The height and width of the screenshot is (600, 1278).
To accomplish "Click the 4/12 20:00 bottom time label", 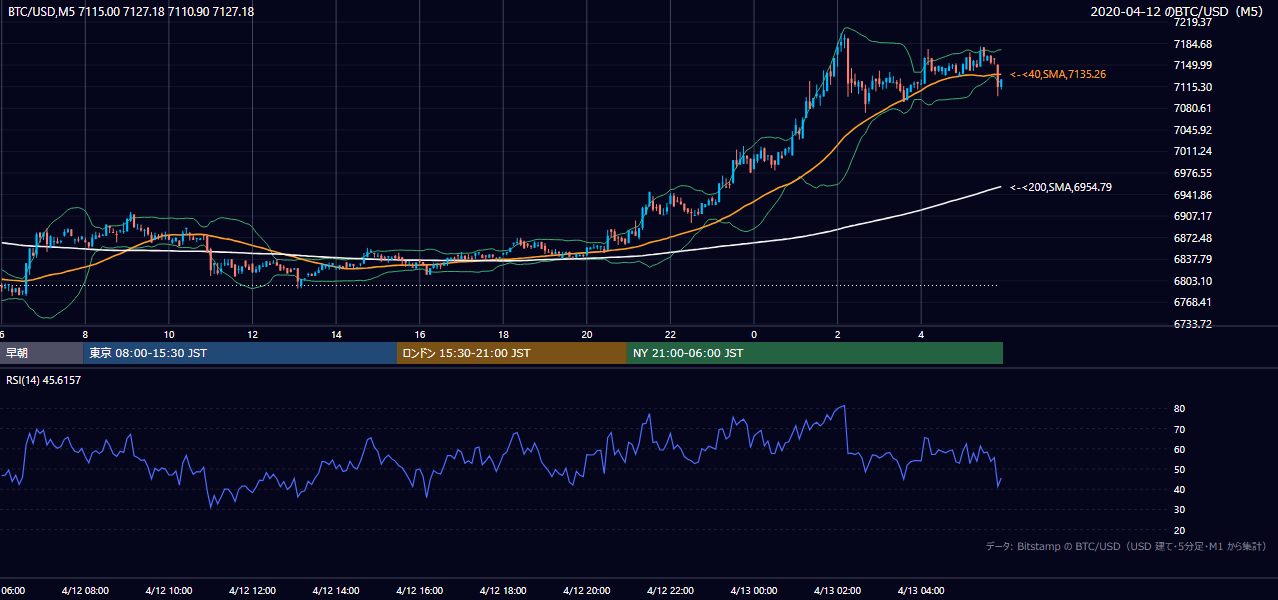I will coord(586,591).
